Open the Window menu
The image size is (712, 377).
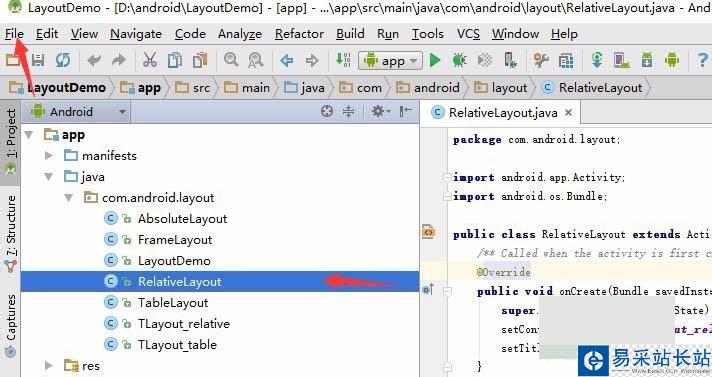[x=515, y=34]
